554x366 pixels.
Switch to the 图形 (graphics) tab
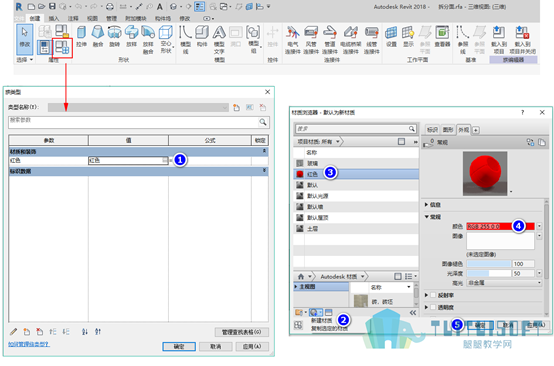point(448,130)
